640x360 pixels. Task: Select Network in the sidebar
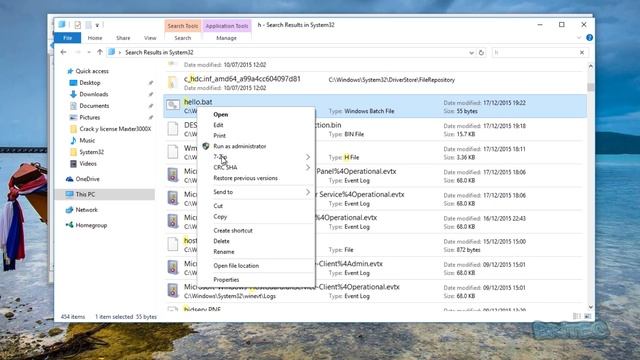(87, 210)
